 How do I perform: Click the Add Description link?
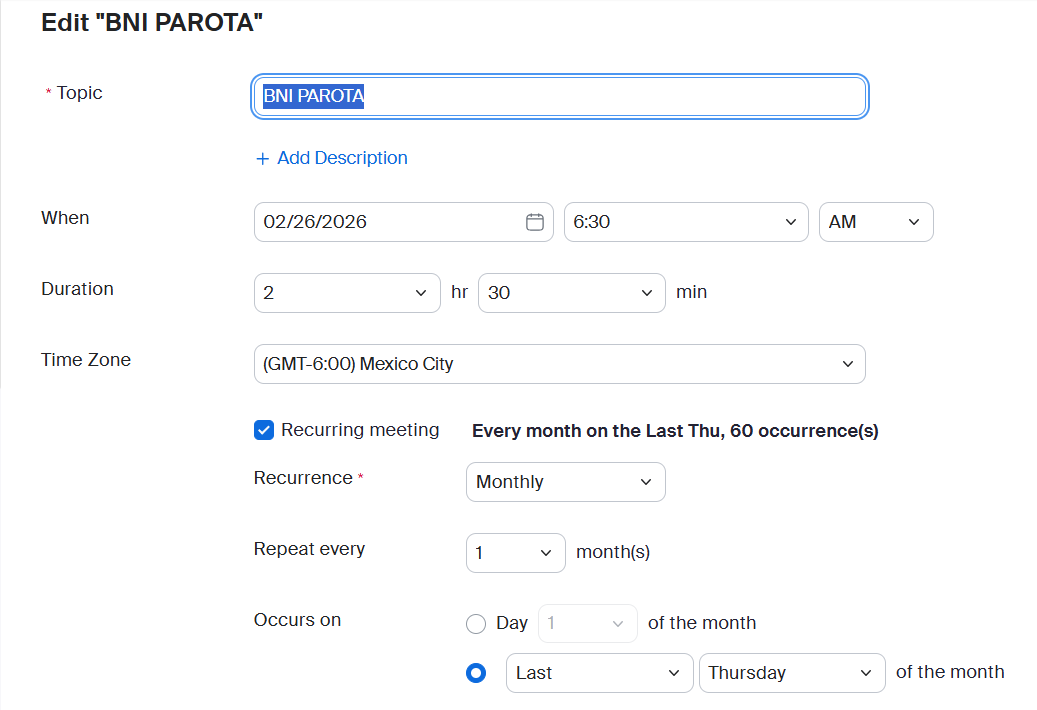(342, 158)
